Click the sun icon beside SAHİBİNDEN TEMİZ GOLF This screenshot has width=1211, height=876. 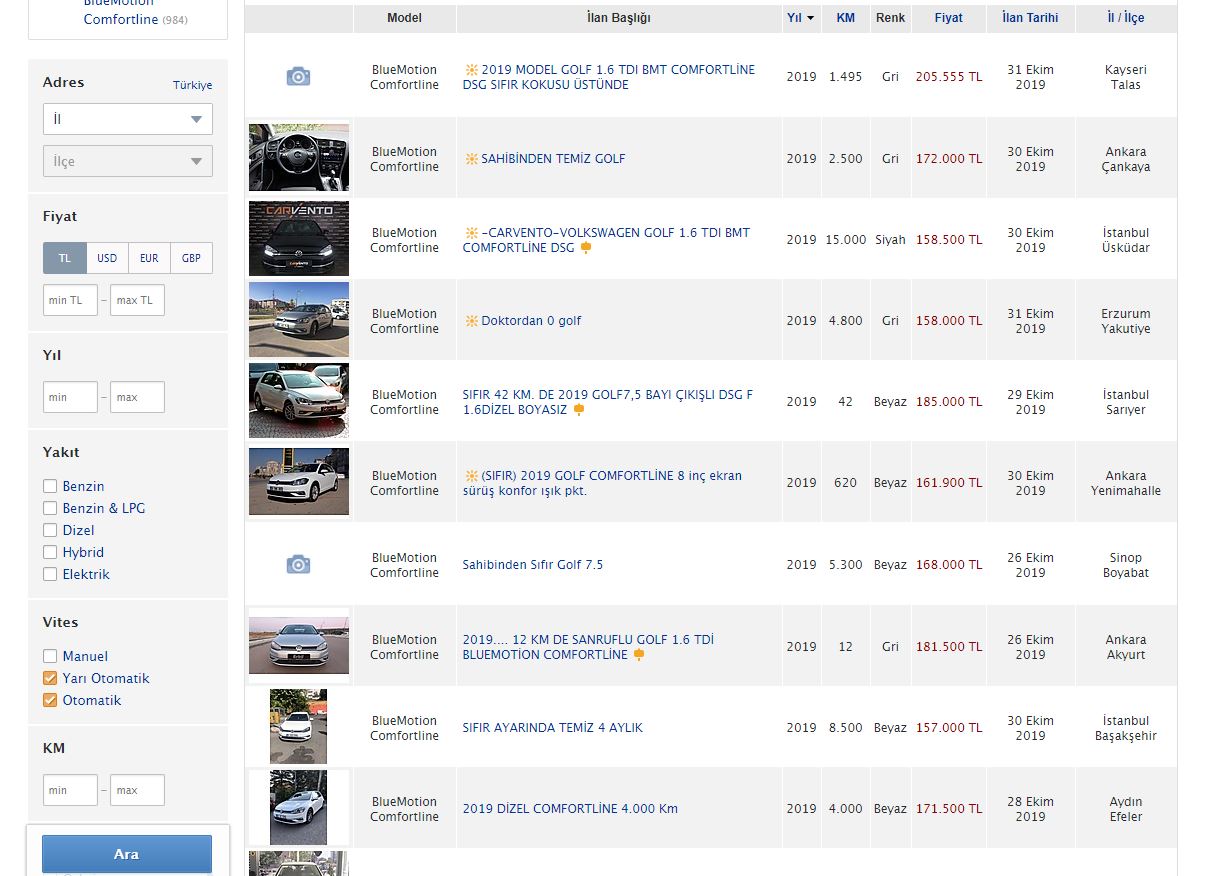point(471,159)
